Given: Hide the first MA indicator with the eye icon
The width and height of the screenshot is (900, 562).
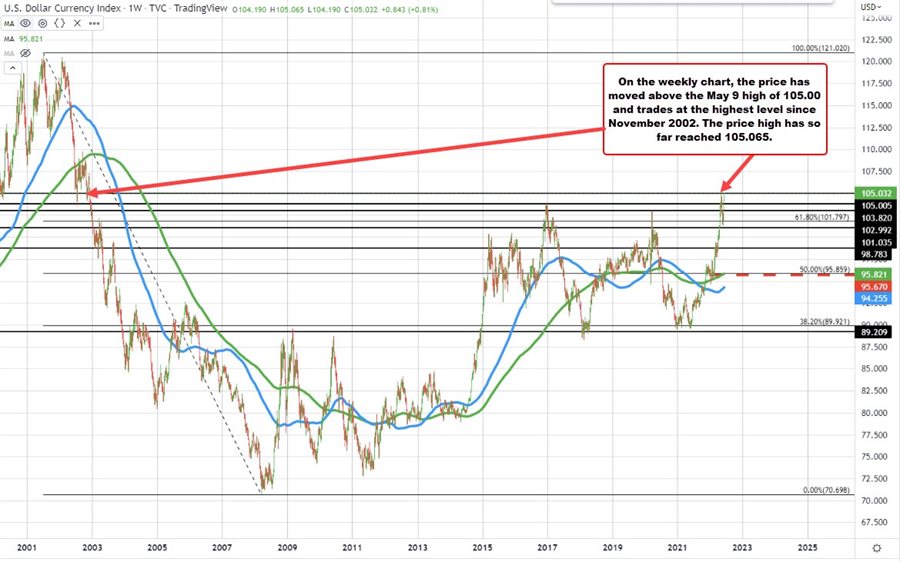Looking at the screenshot, I should coord(25,24).
